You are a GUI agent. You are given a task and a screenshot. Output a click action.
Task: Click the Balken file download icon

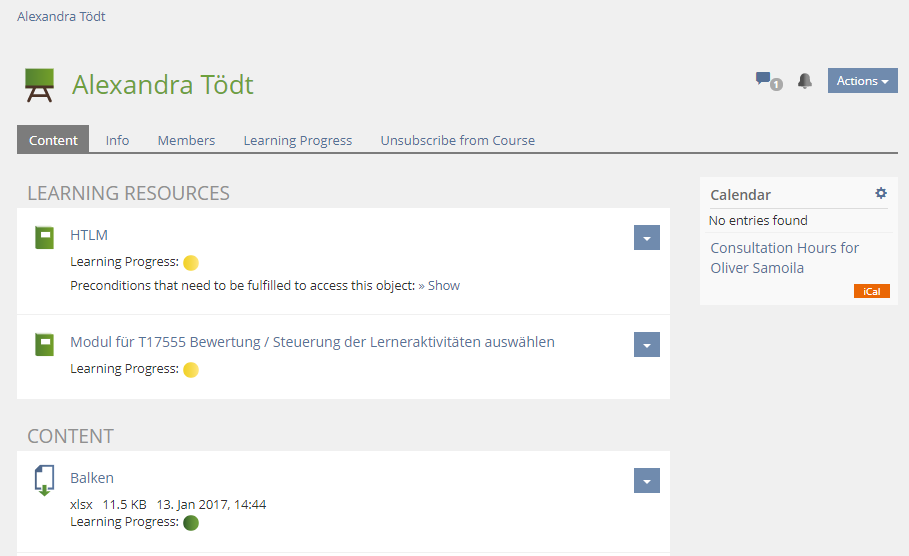coord(44,480)
